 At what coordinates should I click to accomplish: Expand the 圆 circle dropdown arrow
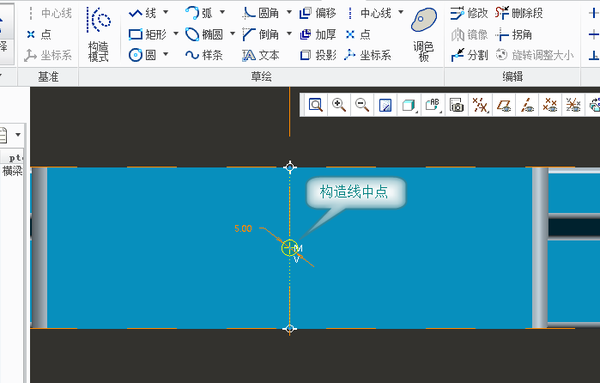click(166, 54)
